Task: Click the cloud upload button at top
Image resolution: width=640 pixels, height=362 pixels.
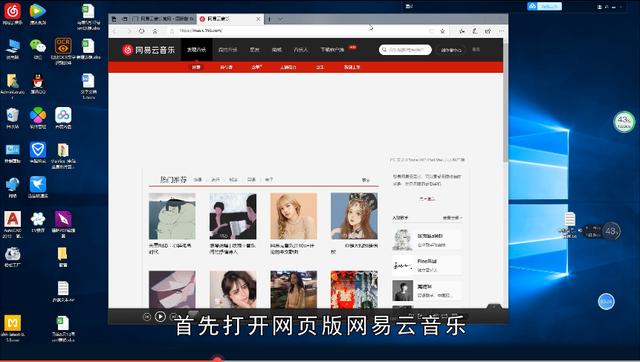Action: [x=544, y=6]
